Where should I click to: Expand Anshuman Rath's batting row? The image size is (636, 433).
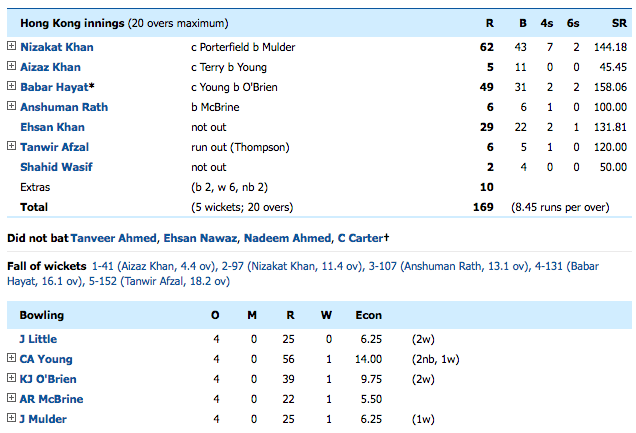click(x=11, y=107)
